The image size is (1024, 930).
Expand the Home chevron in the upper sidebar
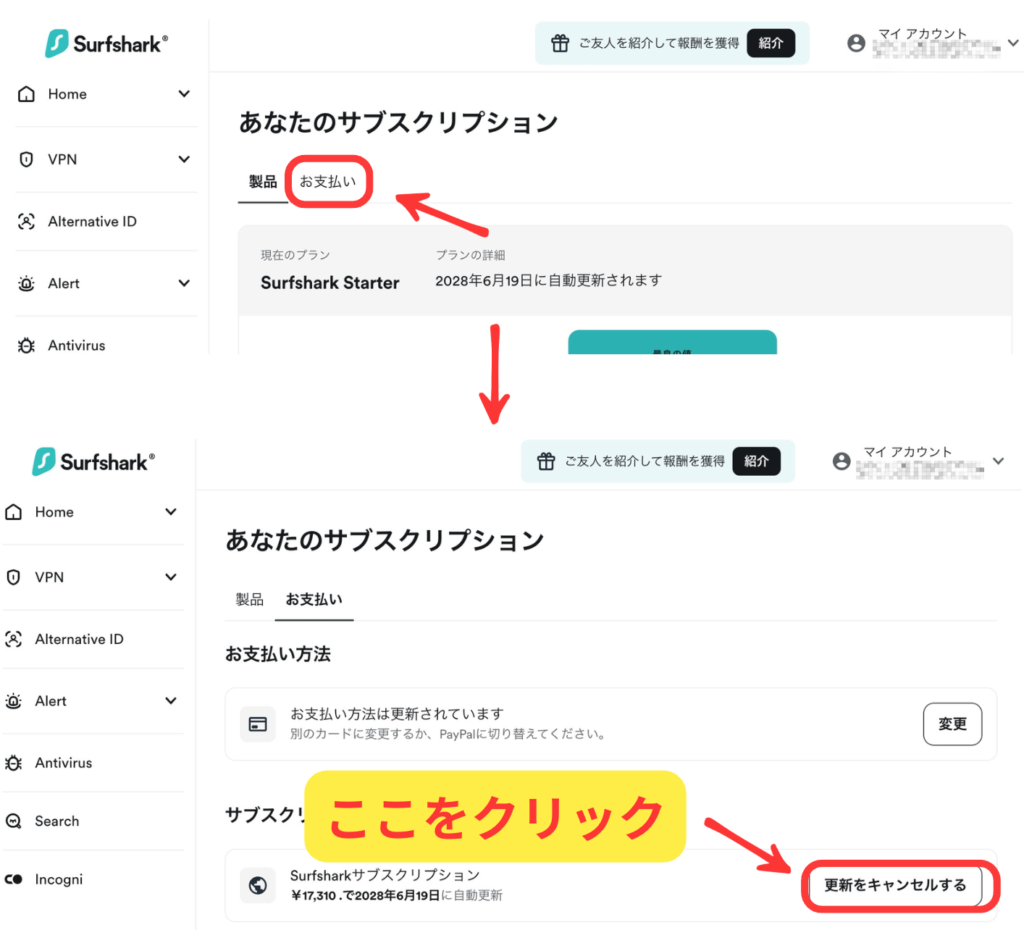184,94
